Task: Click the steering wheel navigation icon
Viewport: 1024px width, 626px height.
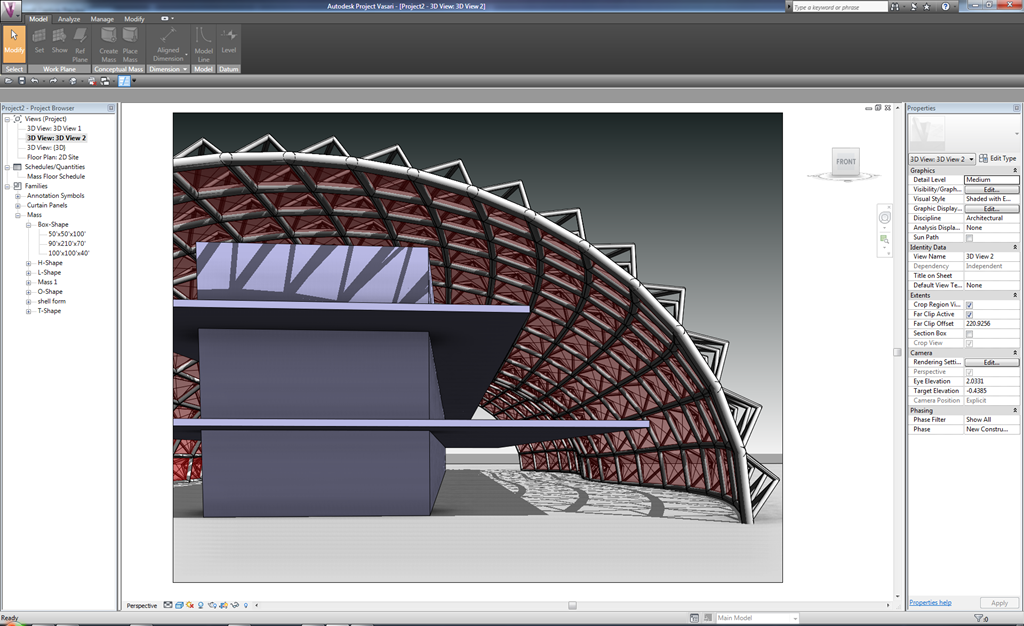Action: pyautogui.click(x=884, y=218)
